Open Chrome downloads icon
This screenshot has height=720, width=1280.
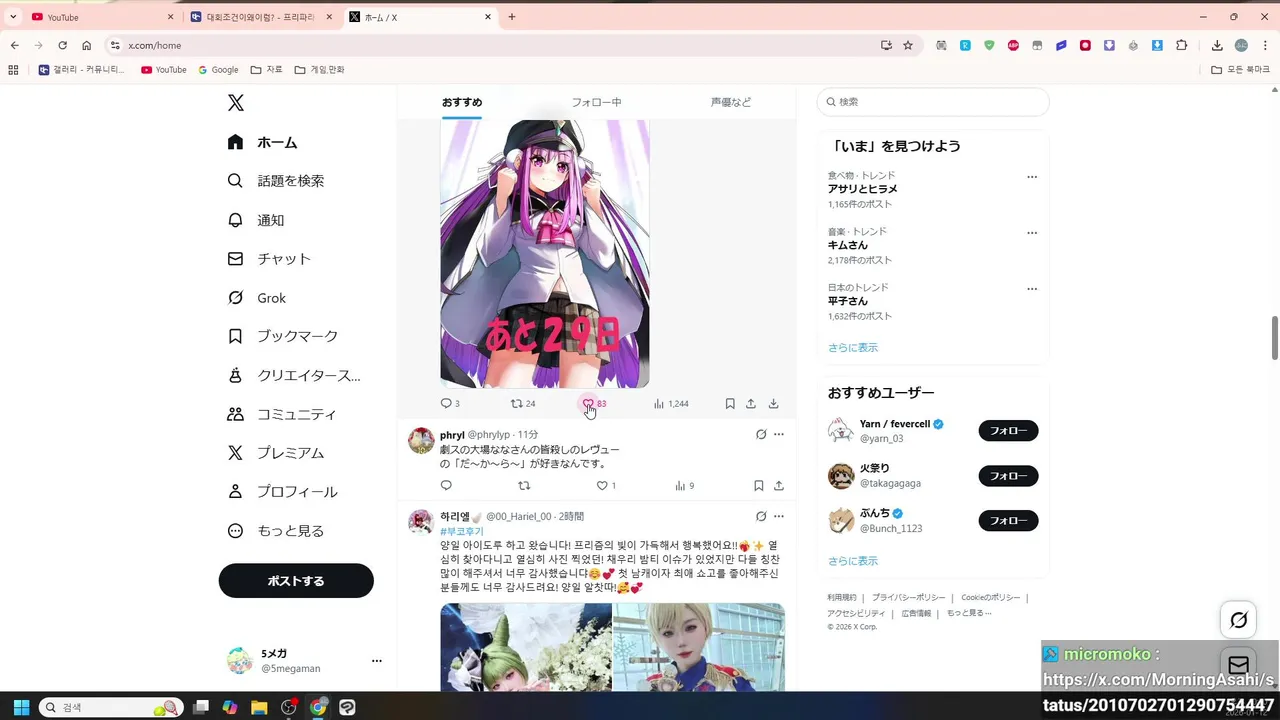tap(1217, 45)
